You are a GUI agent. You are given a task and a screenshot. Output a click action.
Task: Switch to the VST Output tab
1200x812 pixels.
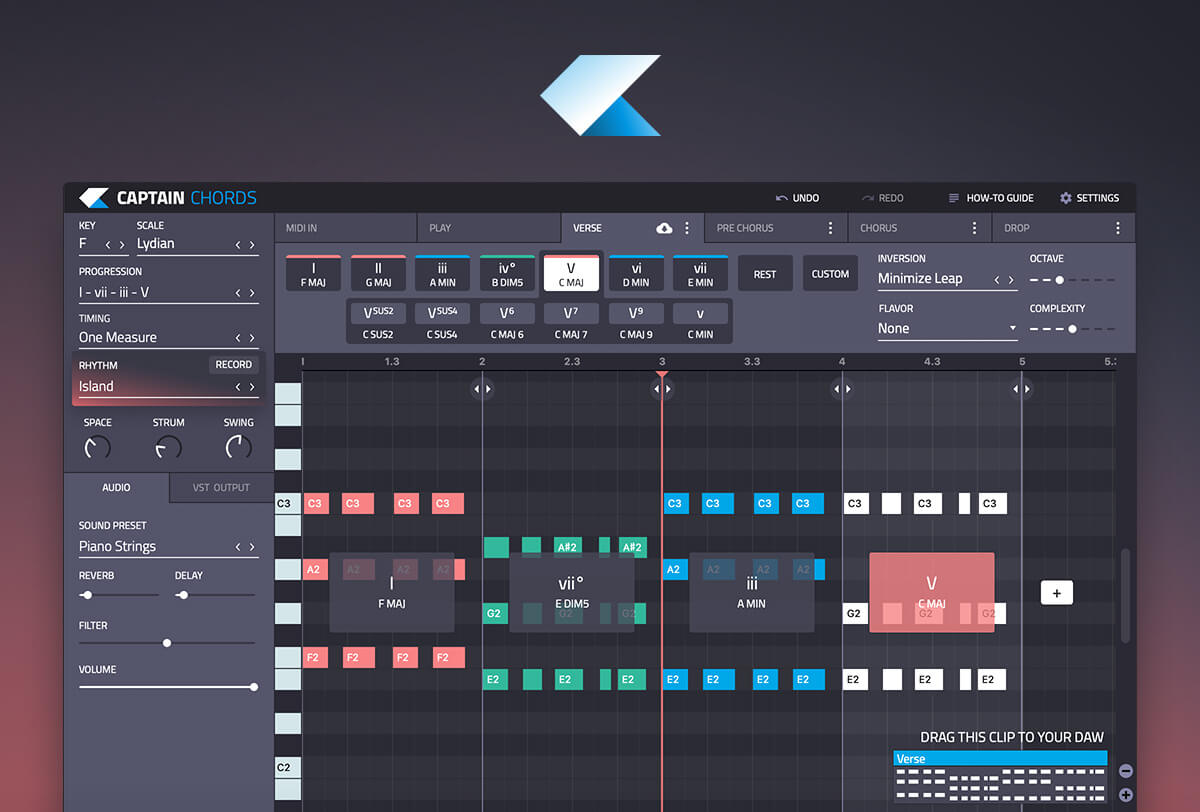pos(221,487)
